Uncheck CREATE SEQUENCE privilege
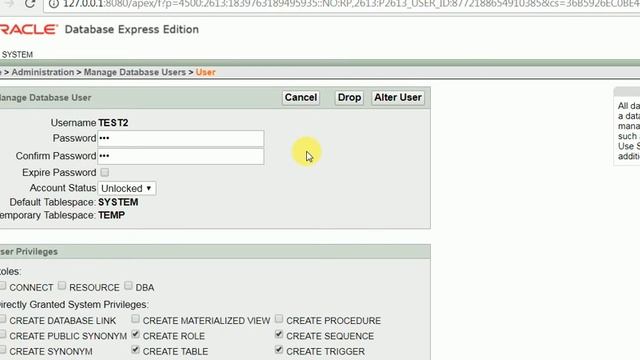 click(279, 334)
